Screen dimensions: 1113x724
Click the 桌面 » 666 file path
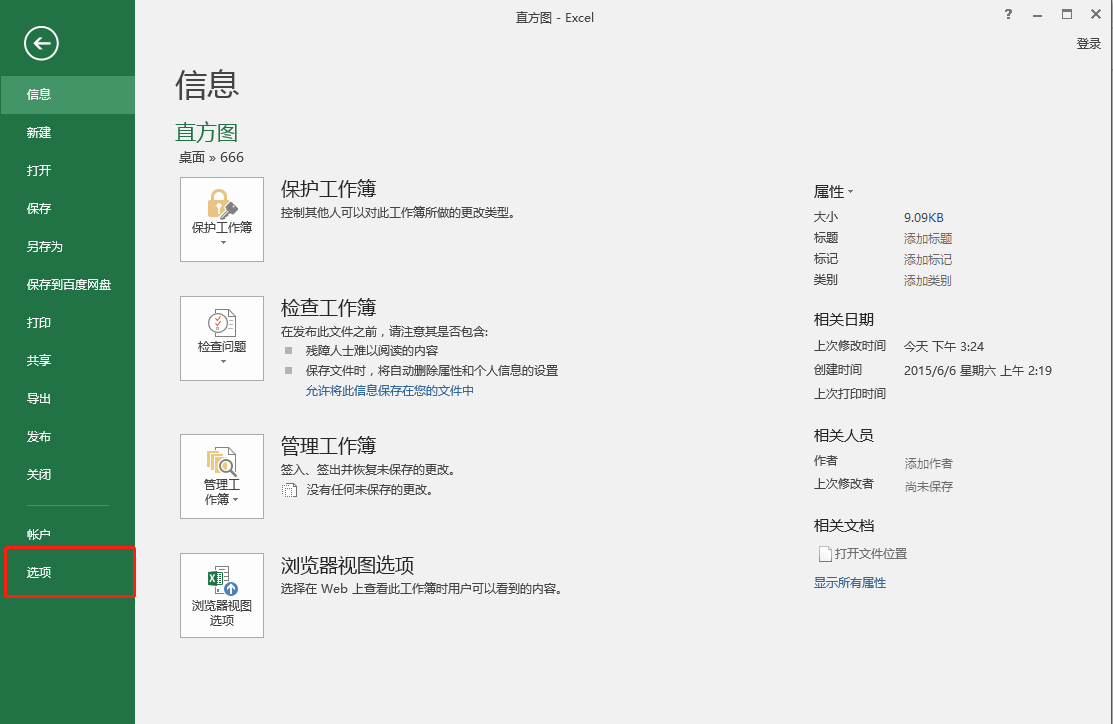211,158
